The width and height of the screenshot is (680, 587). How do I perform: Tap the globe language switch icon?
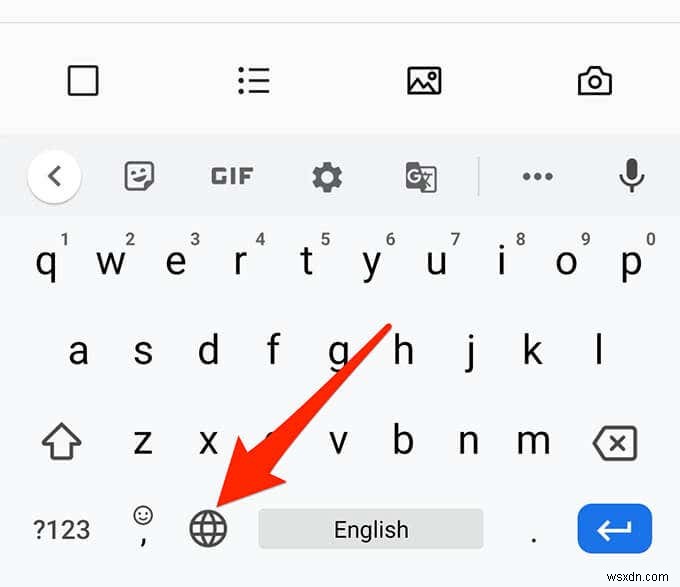[x=208, y=528]
